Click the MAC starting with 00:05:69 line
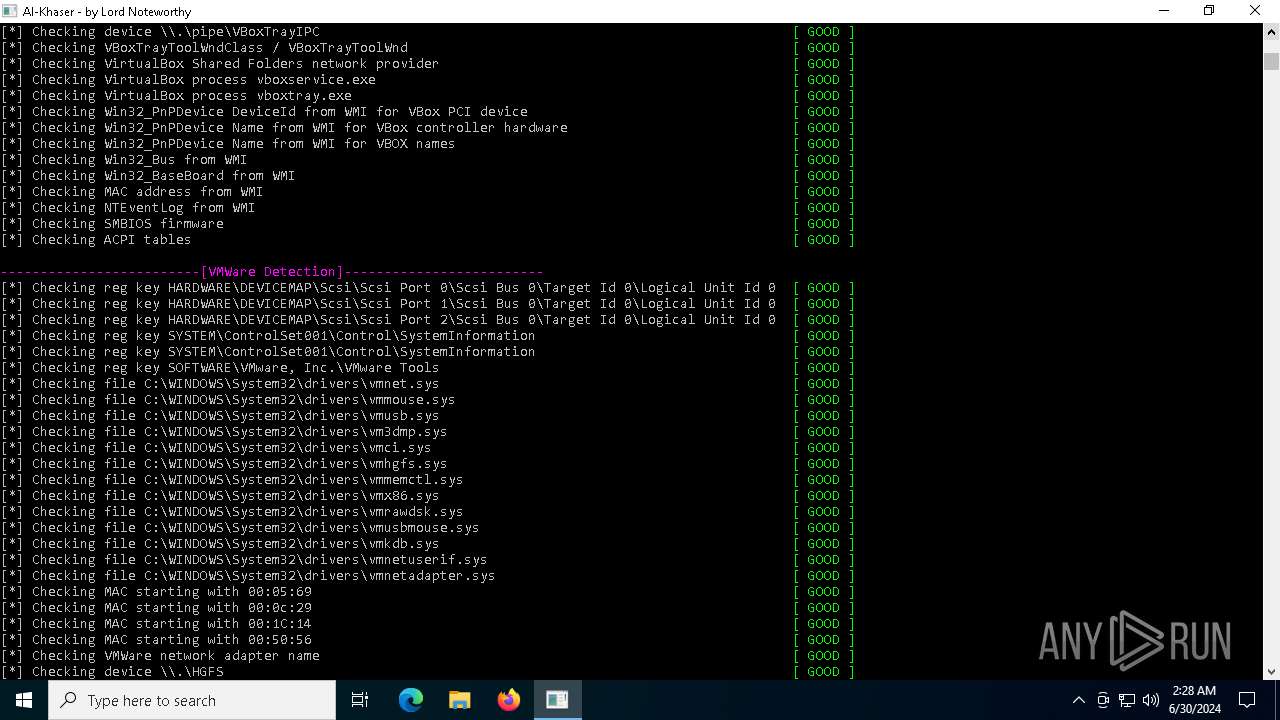Screen dimensions: 1280x720 [x=156, y=592]
